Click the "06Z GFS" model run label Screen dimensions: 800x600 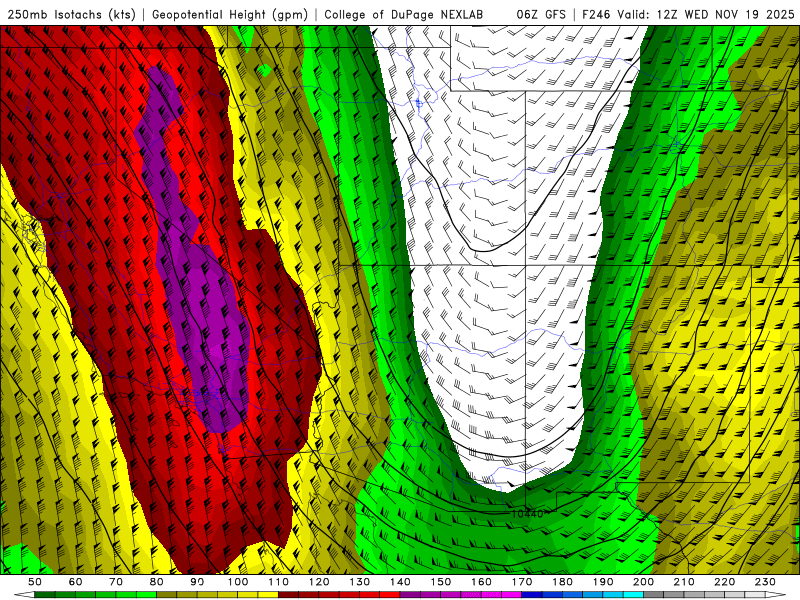(541, 15)
